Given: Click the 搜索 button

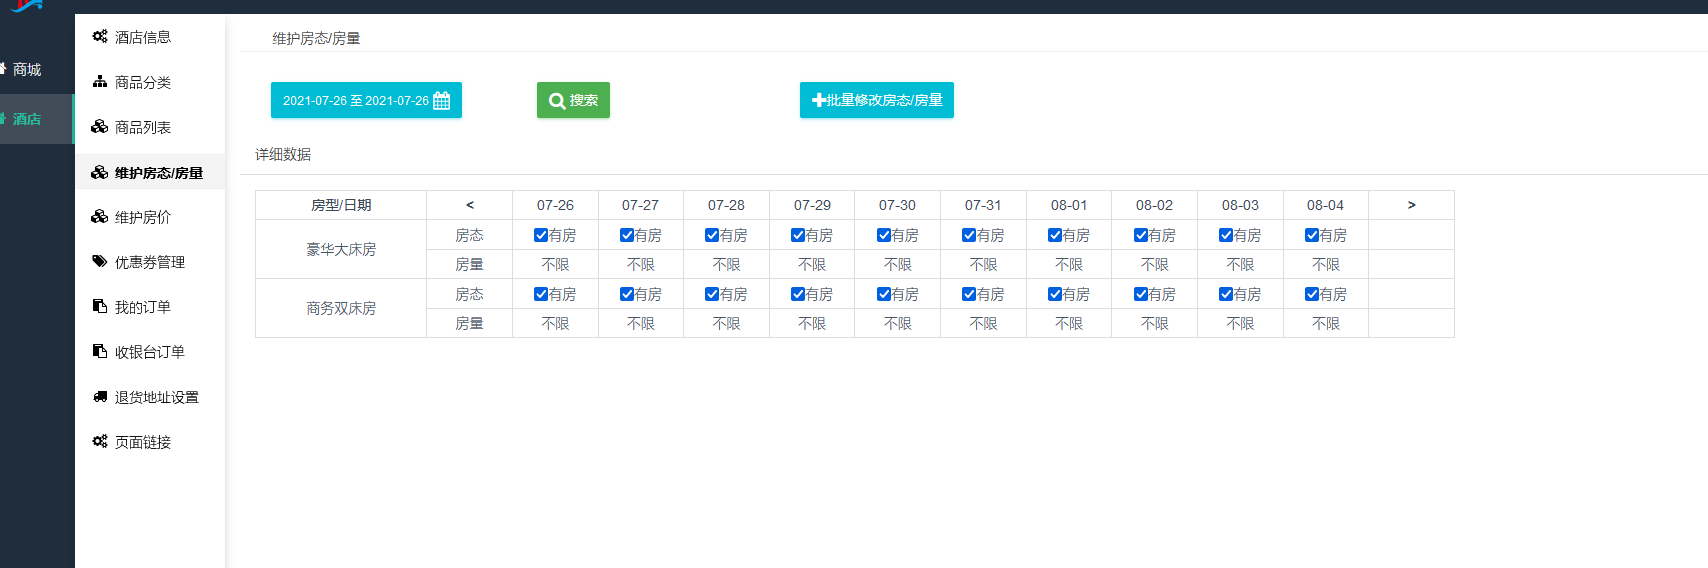Looking at the screenshot, I should click(x=573, y=100).
